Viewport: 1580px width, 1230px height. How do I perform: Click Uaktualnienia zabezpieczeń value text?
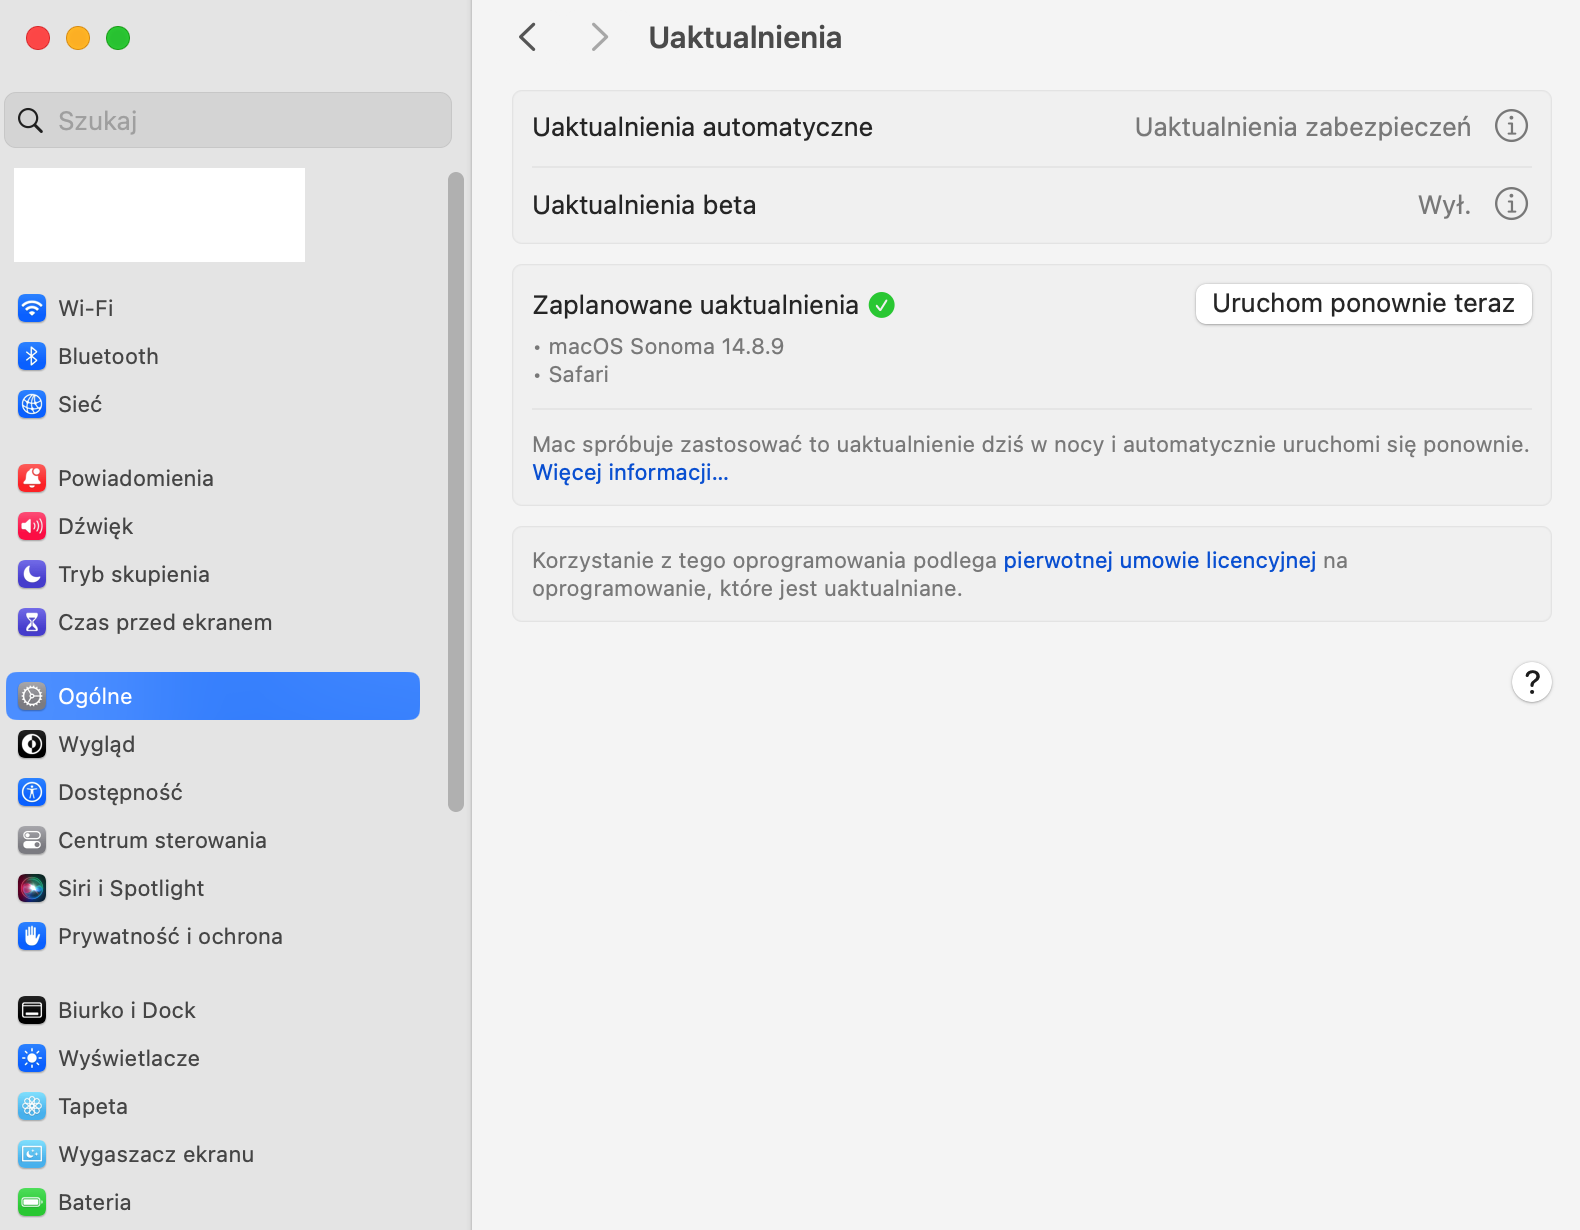coord(1302,127)
